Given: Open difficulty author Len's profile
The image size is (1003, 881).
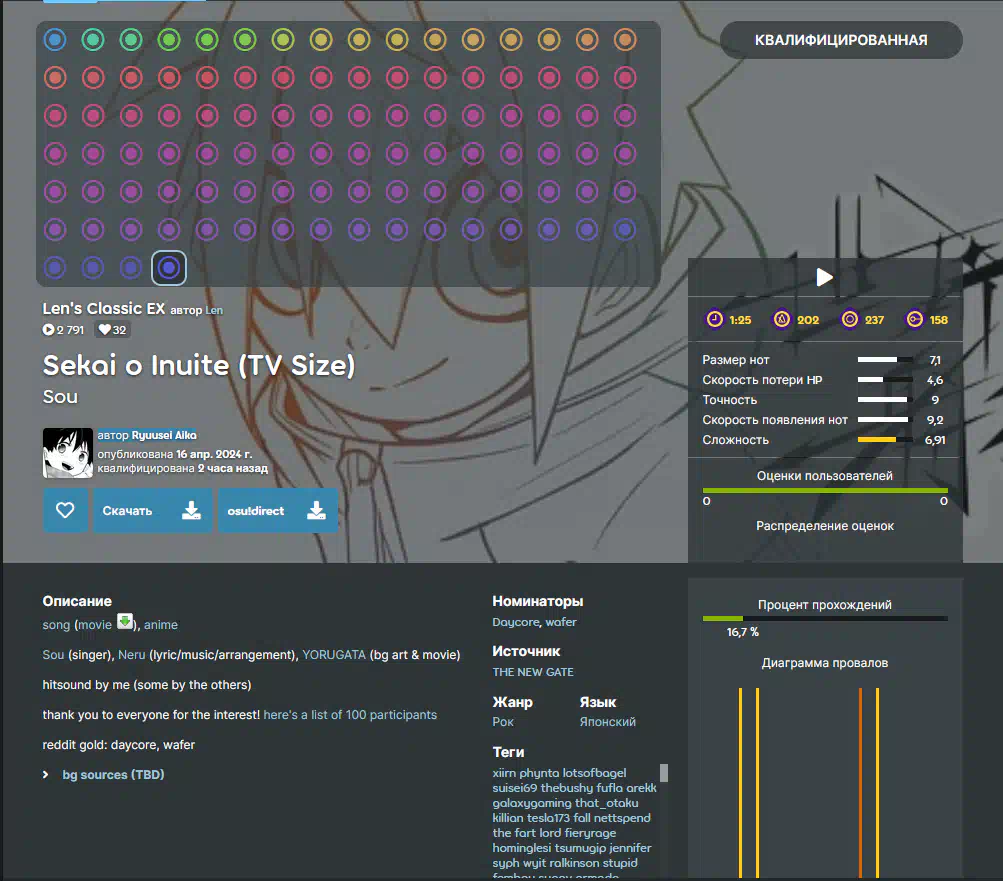Looking at the screenshot, I should (x=214, y=310).
